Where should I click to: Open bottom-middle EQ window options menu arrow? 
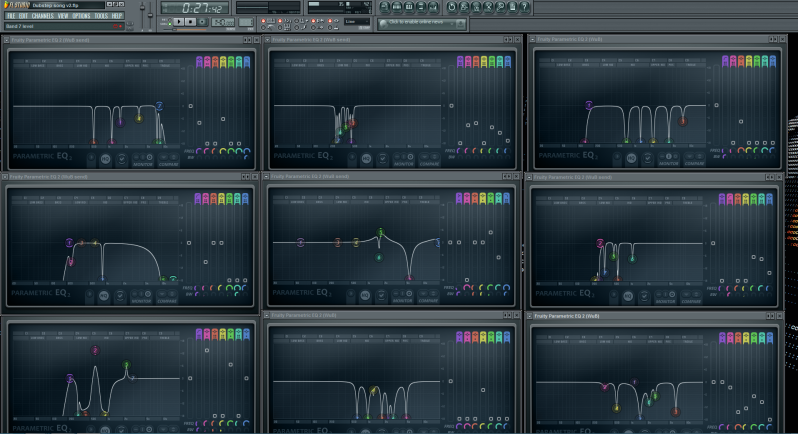click(x=266, y=315)
